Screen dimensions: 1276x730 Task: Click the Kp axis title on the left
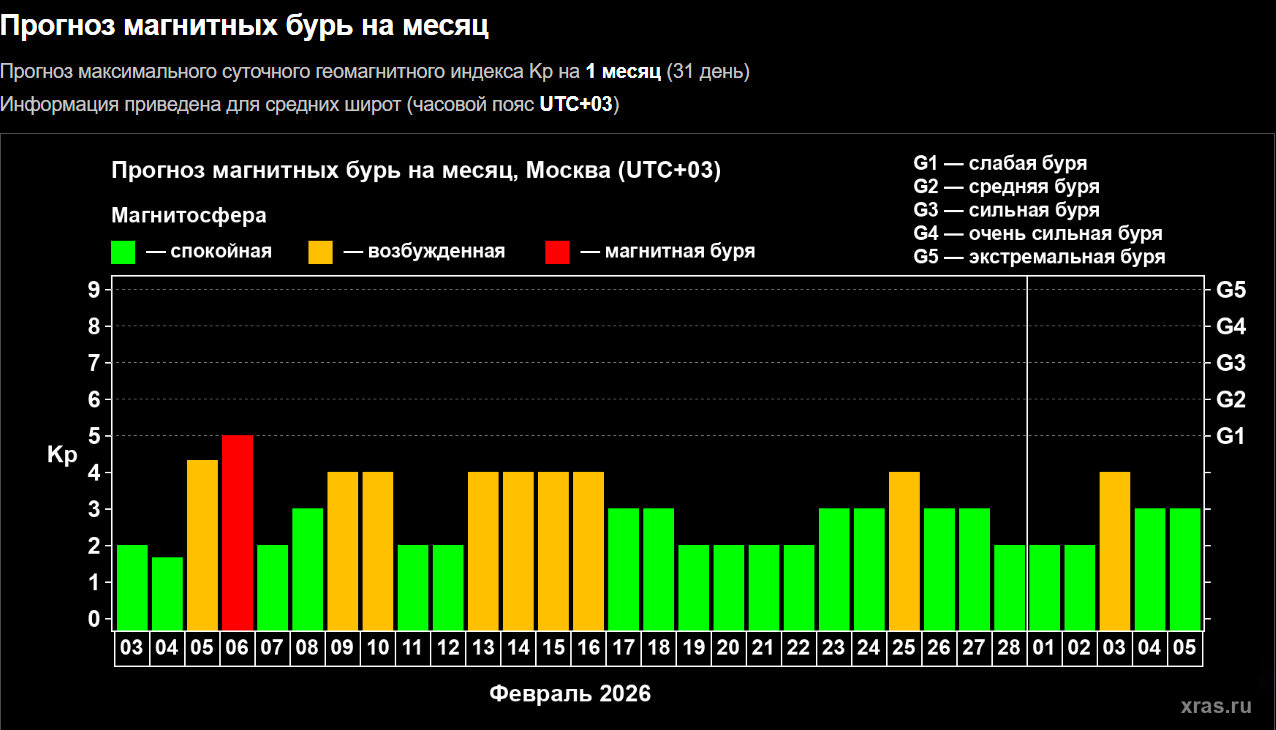(62, 455)
